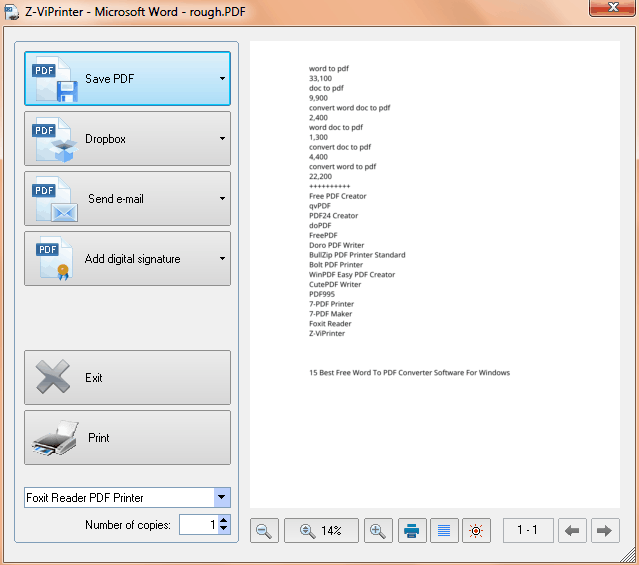Increase the number of copies
The height and width of the screenshot is (565, 639).
pyautogui.click(x=224, y=520)
